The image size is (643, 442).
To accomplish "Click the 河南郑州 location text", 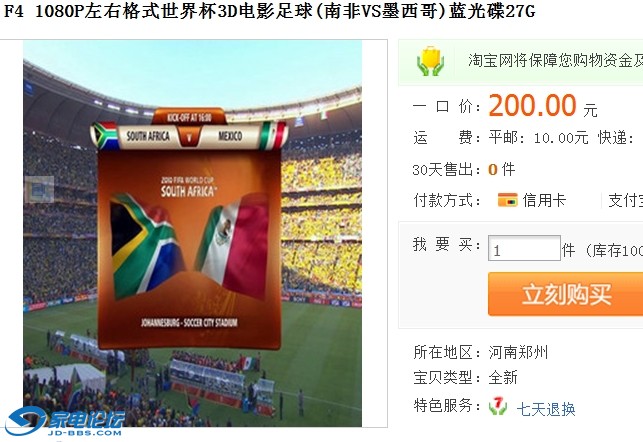I will pos(518,352).
